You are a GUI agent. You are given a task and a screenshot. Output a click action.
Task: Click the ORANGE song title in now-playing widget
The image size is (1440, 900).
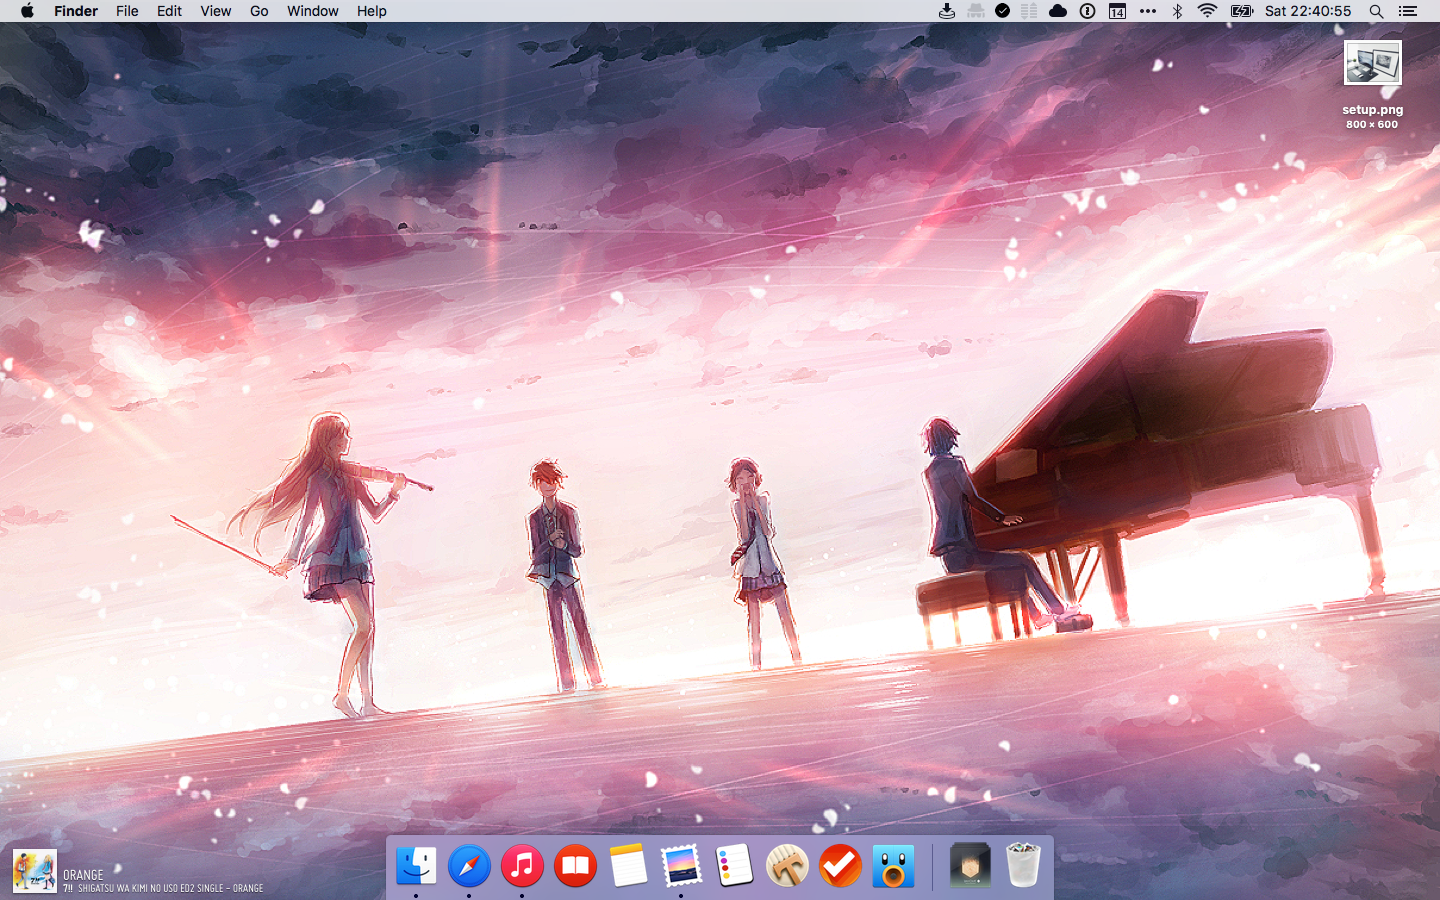click(x=83, y=875)
